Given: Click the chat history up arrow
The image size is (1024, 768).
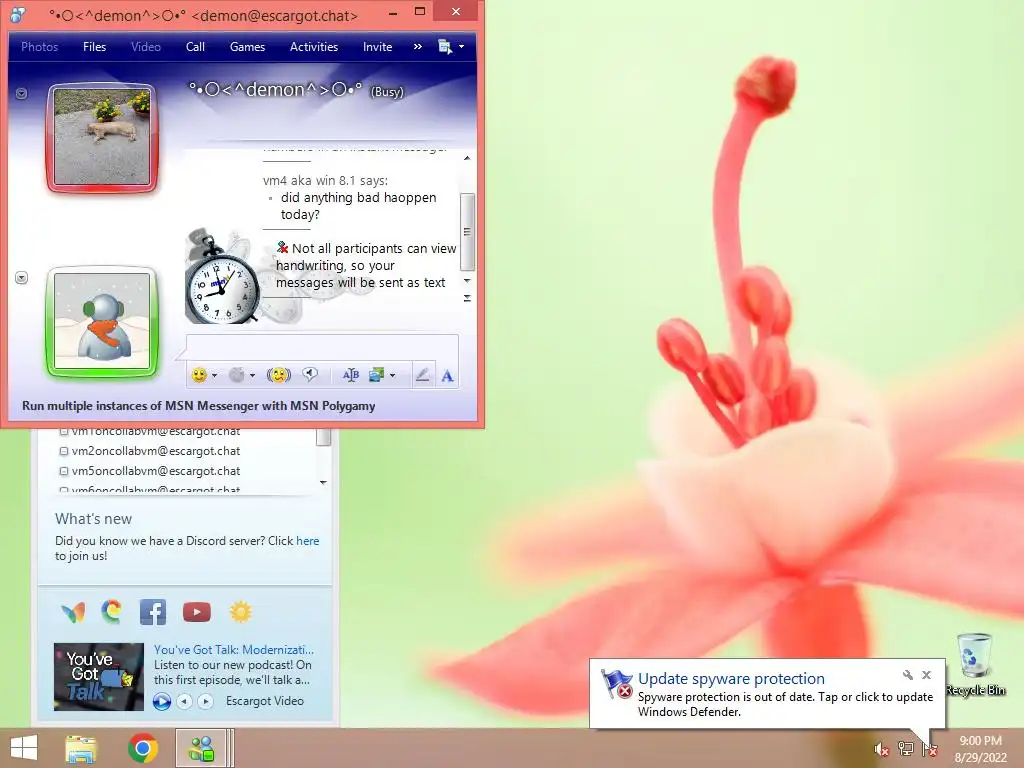Looking at the screenshot, I should coord(467,158).
